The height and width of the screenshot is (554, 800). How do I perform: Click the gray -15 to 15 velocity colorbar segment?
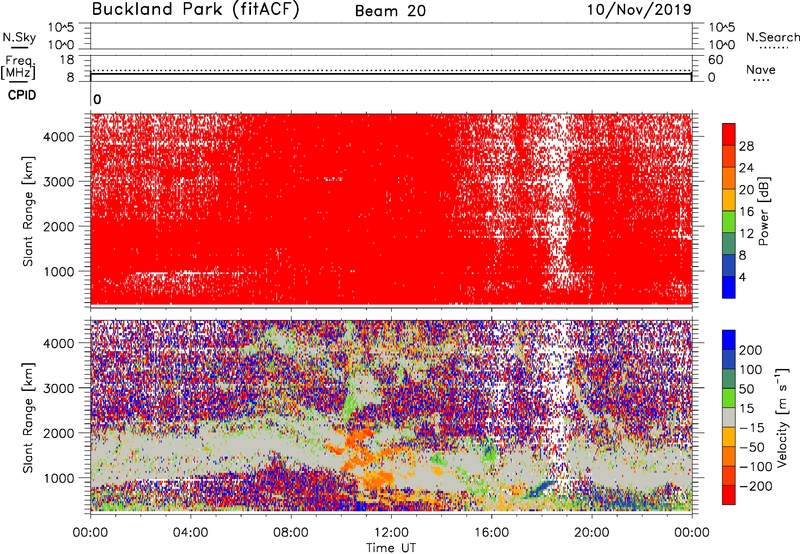tap(729, 417)
